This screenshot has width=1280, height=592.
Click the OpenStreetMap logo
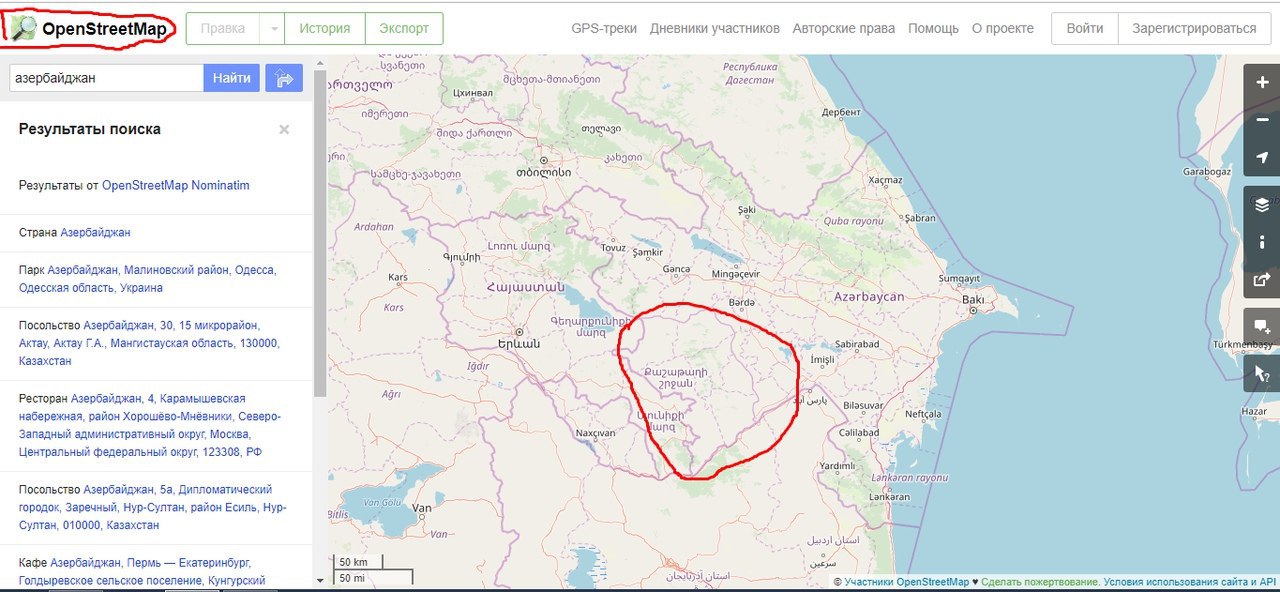pyautogui.click(x=89, y=28)
